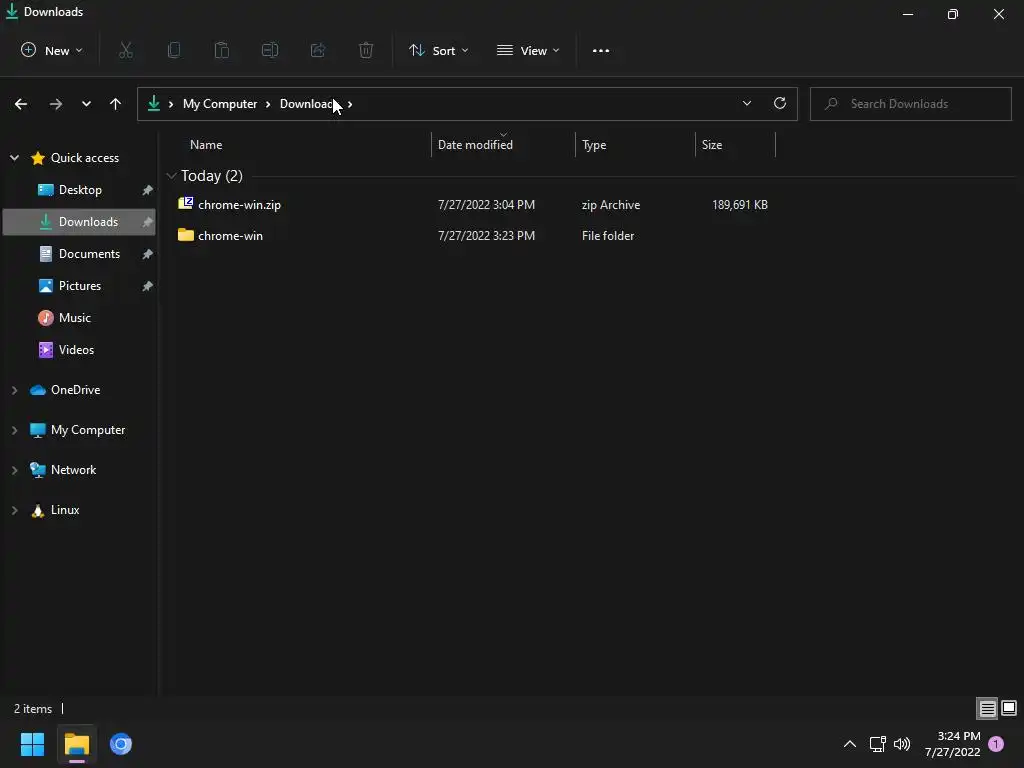Open the notification badge showing 1
Image resolution: width=1024 pixels, height=768 pixels.
point(996,744)
